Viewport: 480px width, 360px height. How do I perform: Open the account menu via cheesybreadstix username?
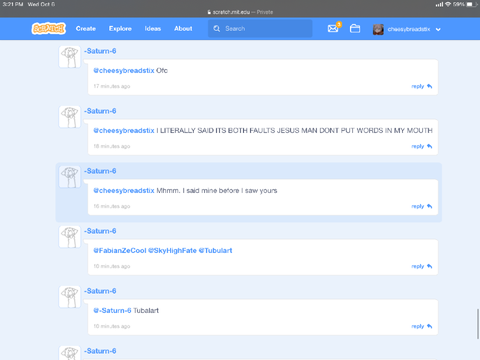(409, 29)
